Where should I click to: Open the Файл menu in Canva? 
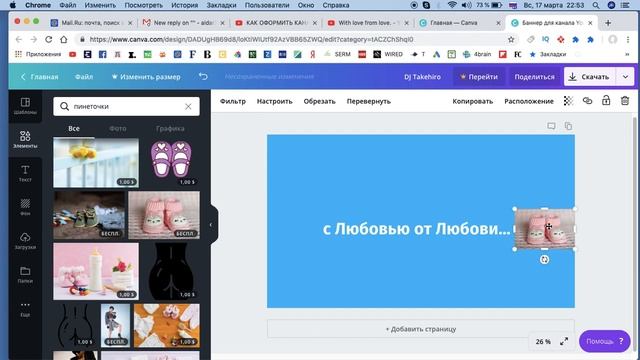point(84,77)
